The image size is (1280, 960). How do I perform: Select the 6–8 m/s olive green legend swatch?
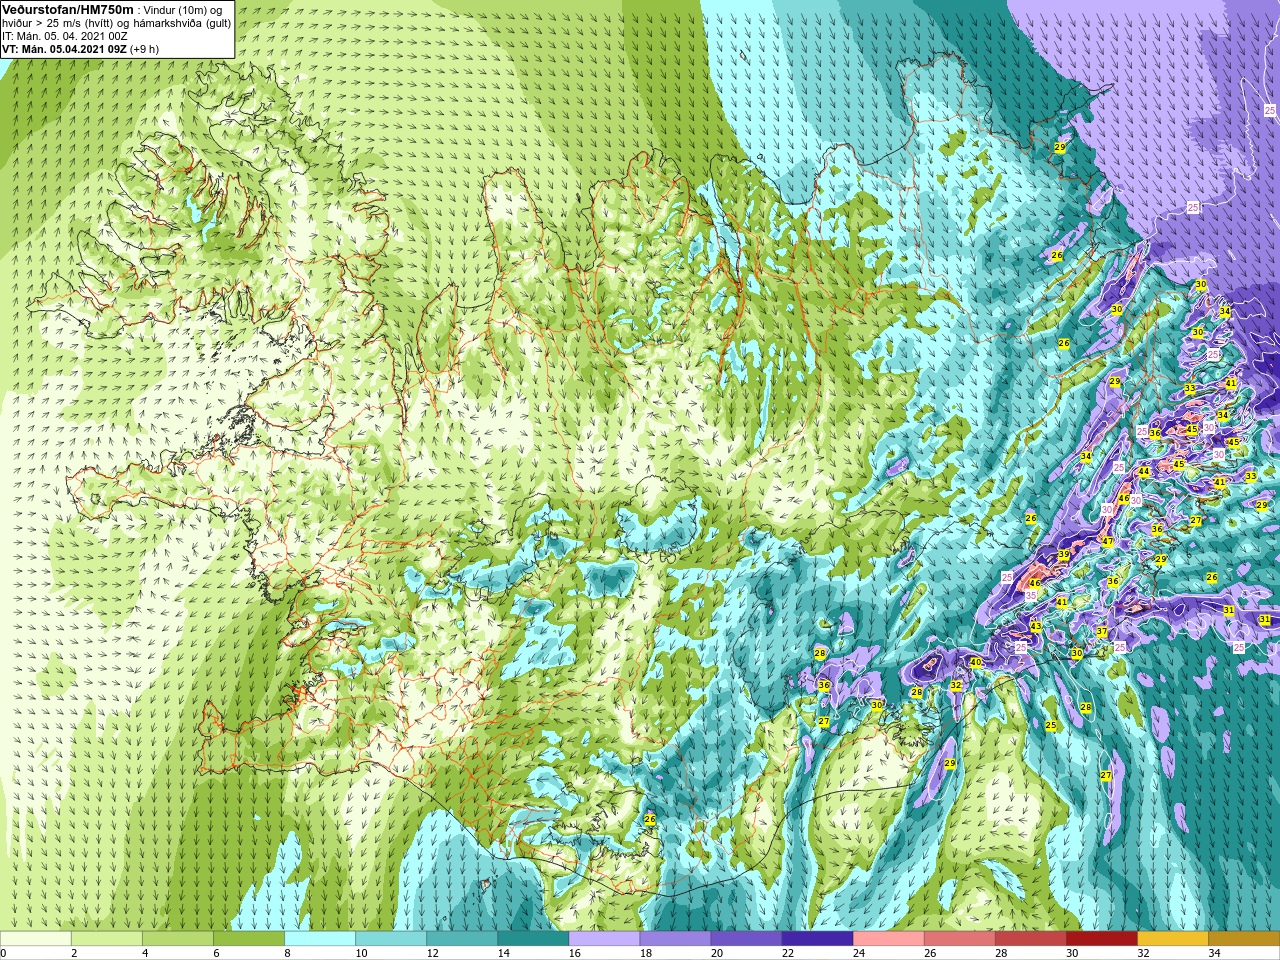[x=249, y=939]
